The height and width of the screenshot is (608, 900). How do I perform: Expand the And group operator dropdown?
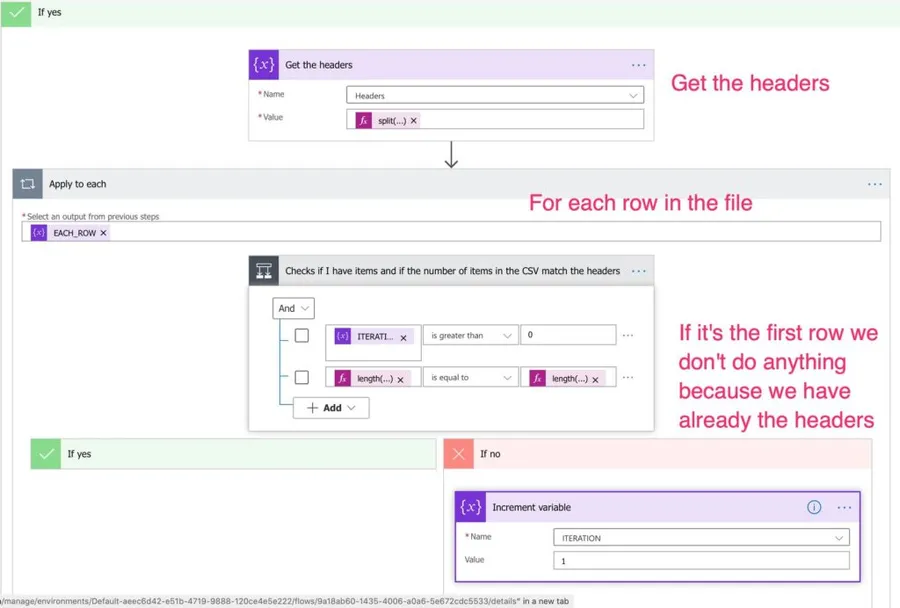click(294, 308)
